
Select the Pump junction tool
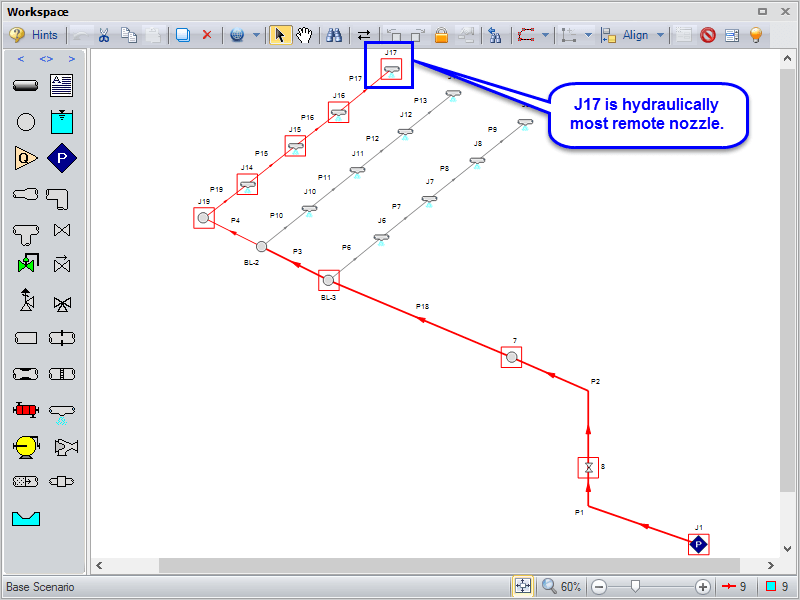(x=26, y=445)
